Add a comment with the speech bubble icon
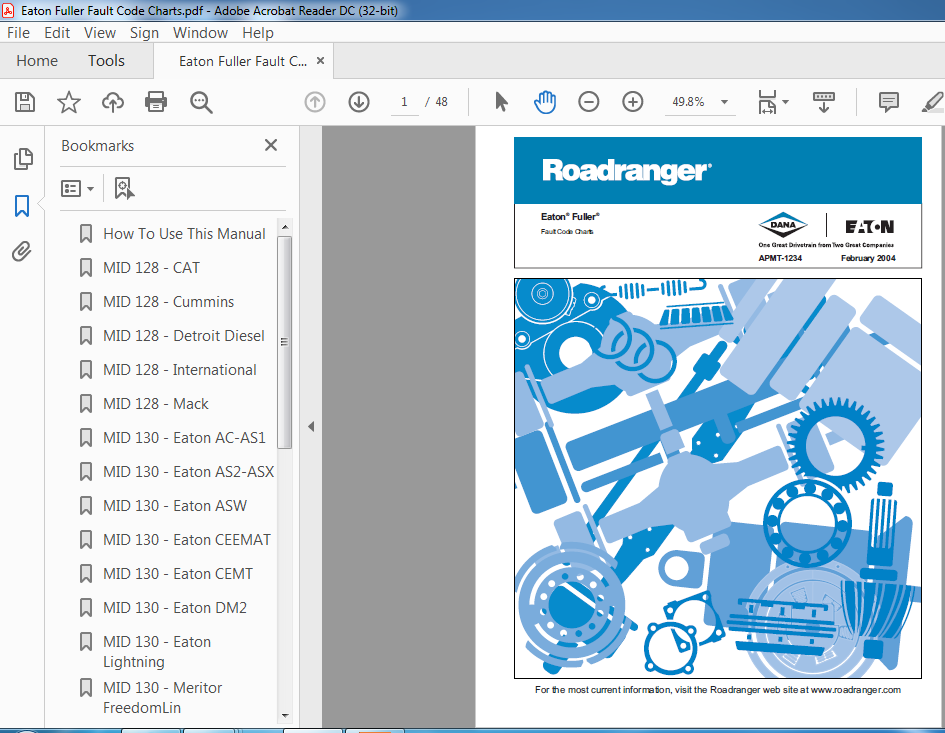945x733 pixels. coord(888,102)
